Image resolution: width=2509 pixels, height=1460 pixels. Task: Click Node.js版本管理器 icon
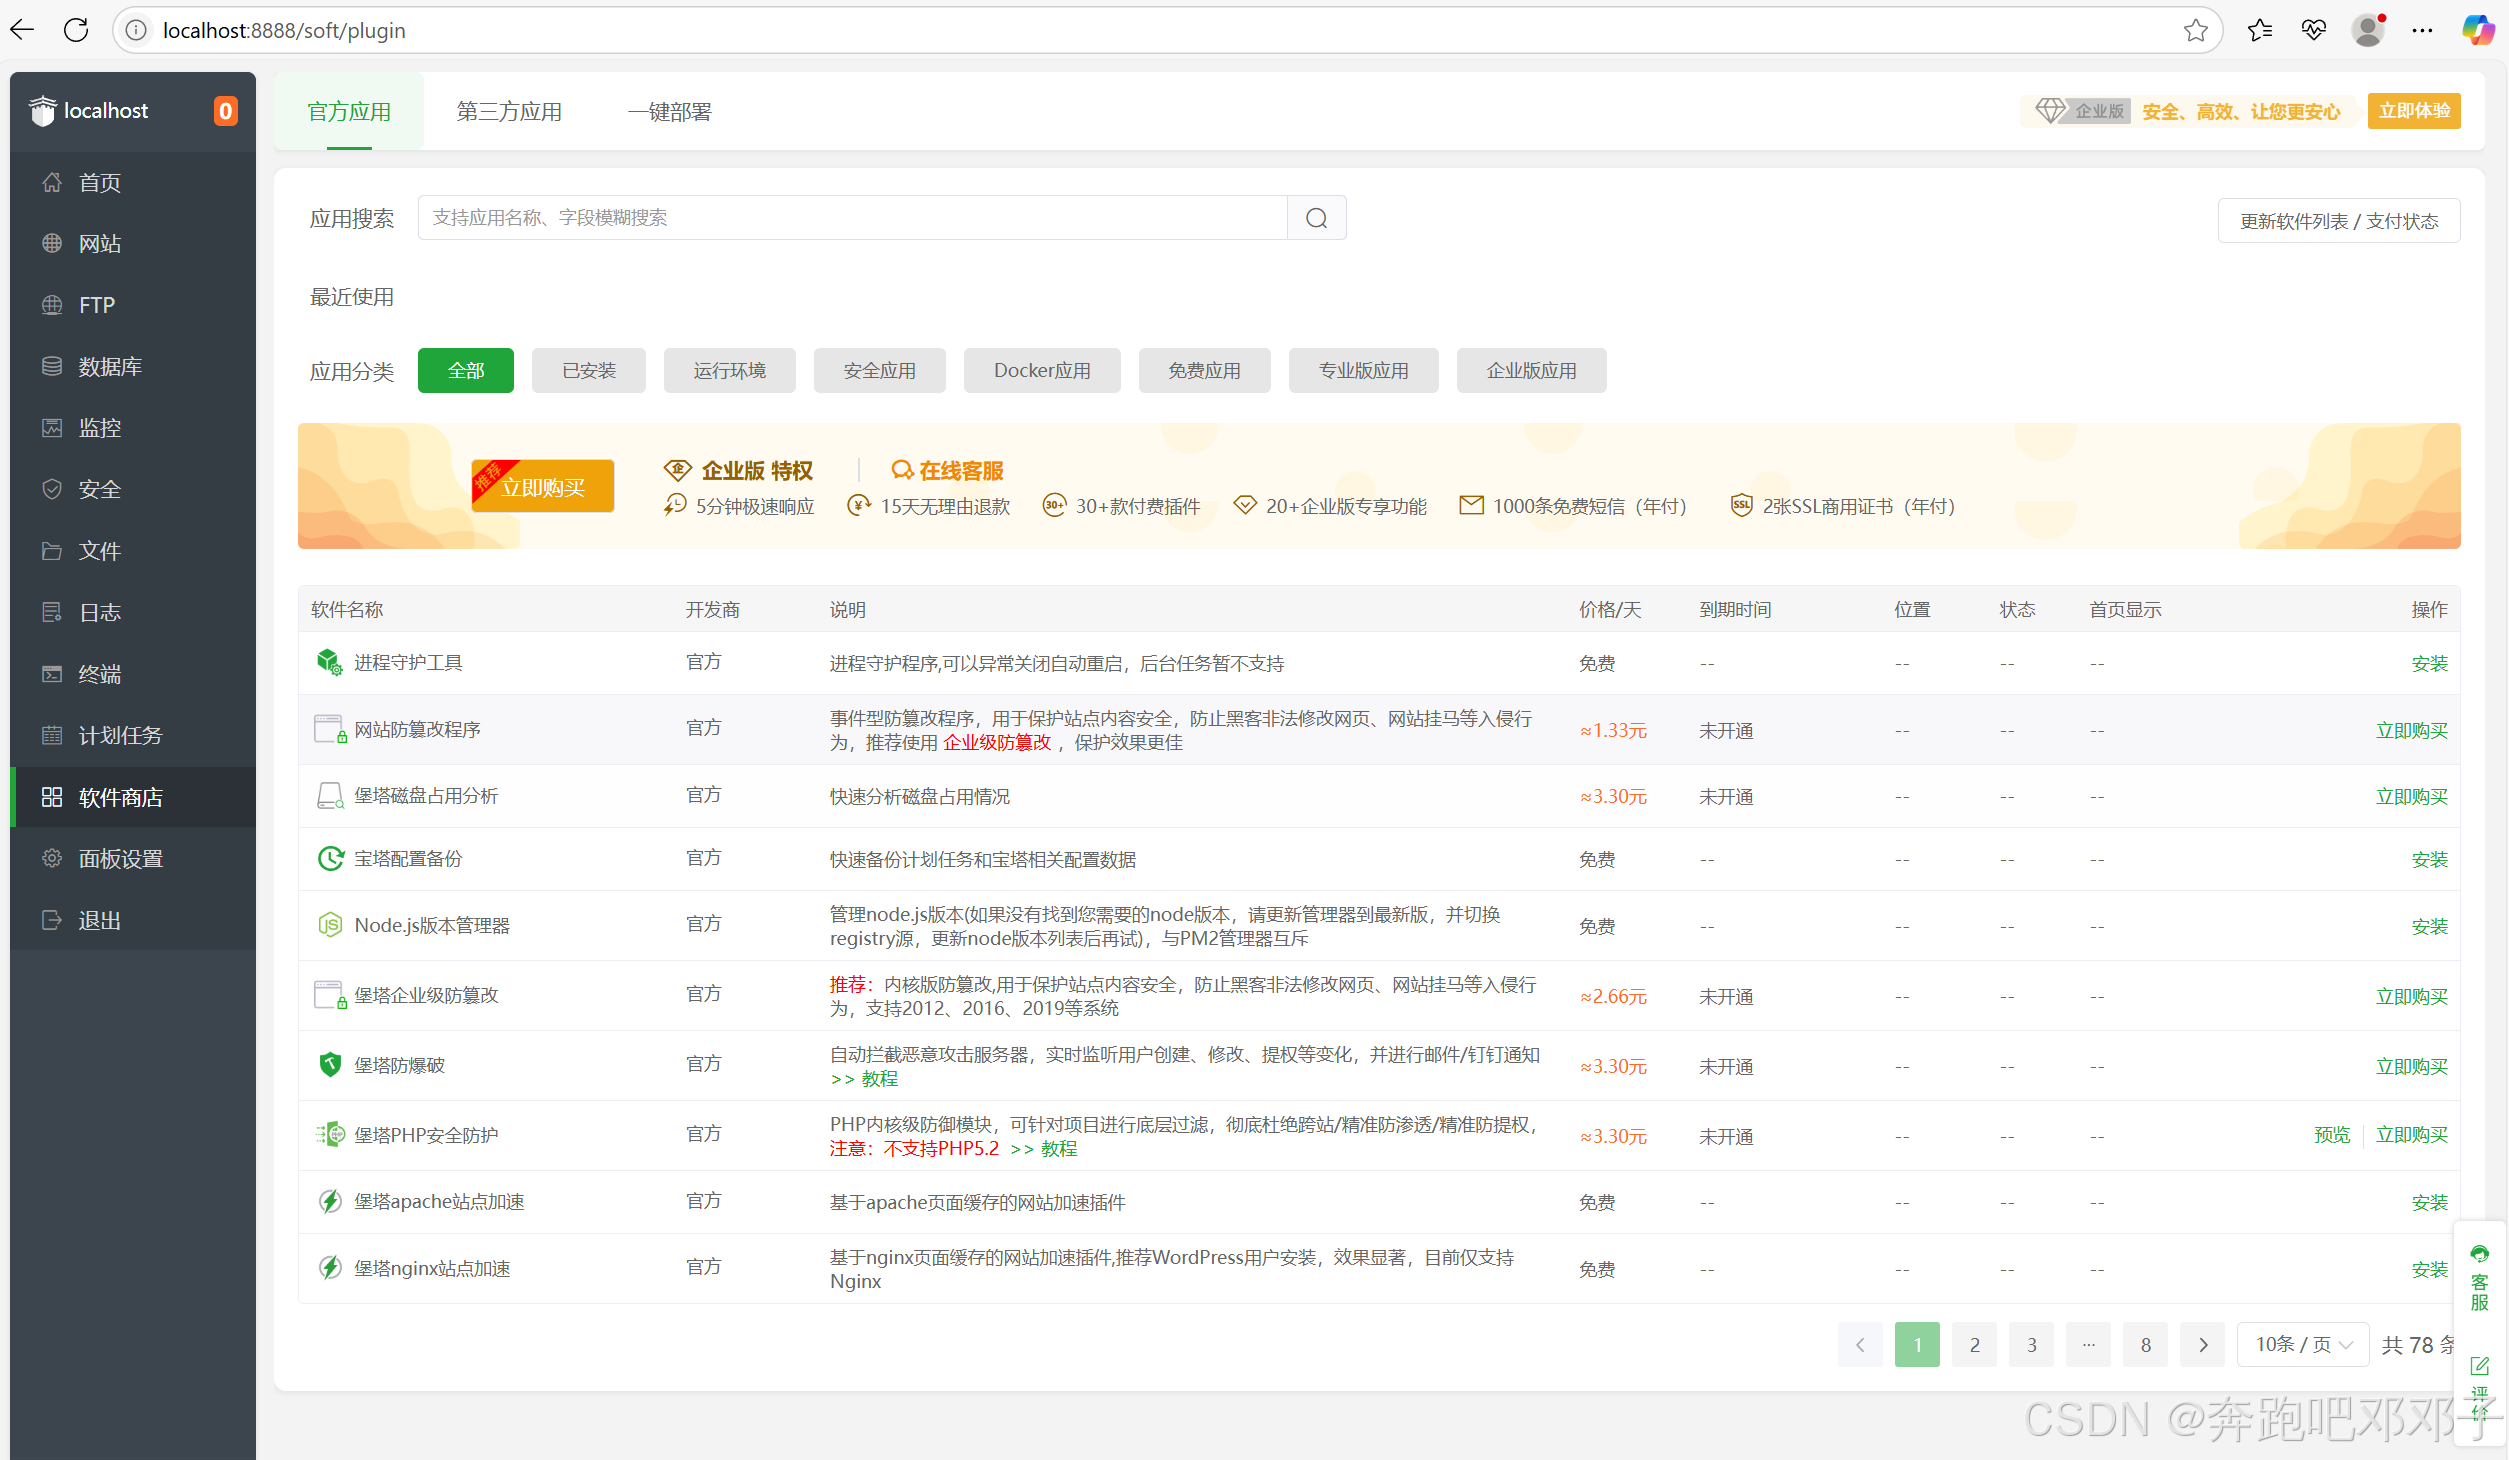pos(330,925)
